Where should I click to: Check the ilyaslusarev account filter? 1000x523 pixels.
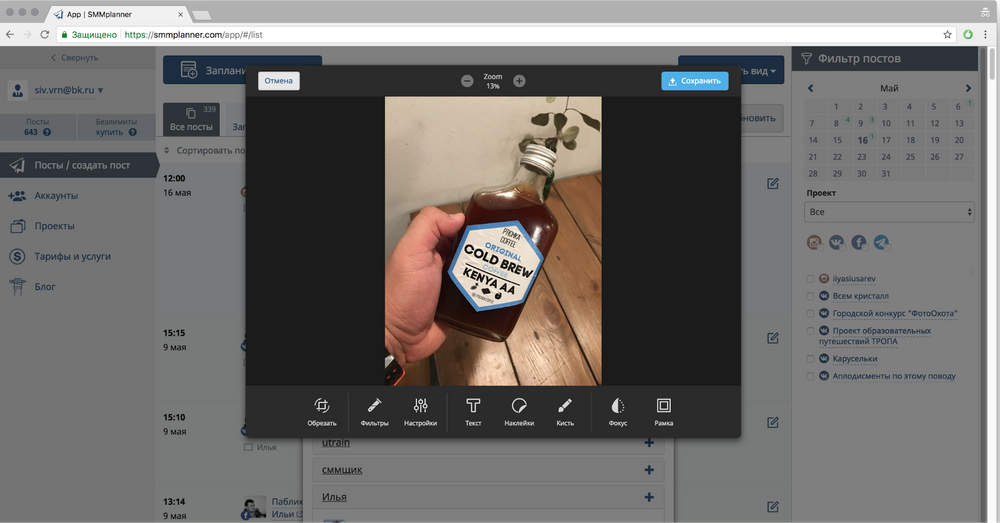click(811, 280)
